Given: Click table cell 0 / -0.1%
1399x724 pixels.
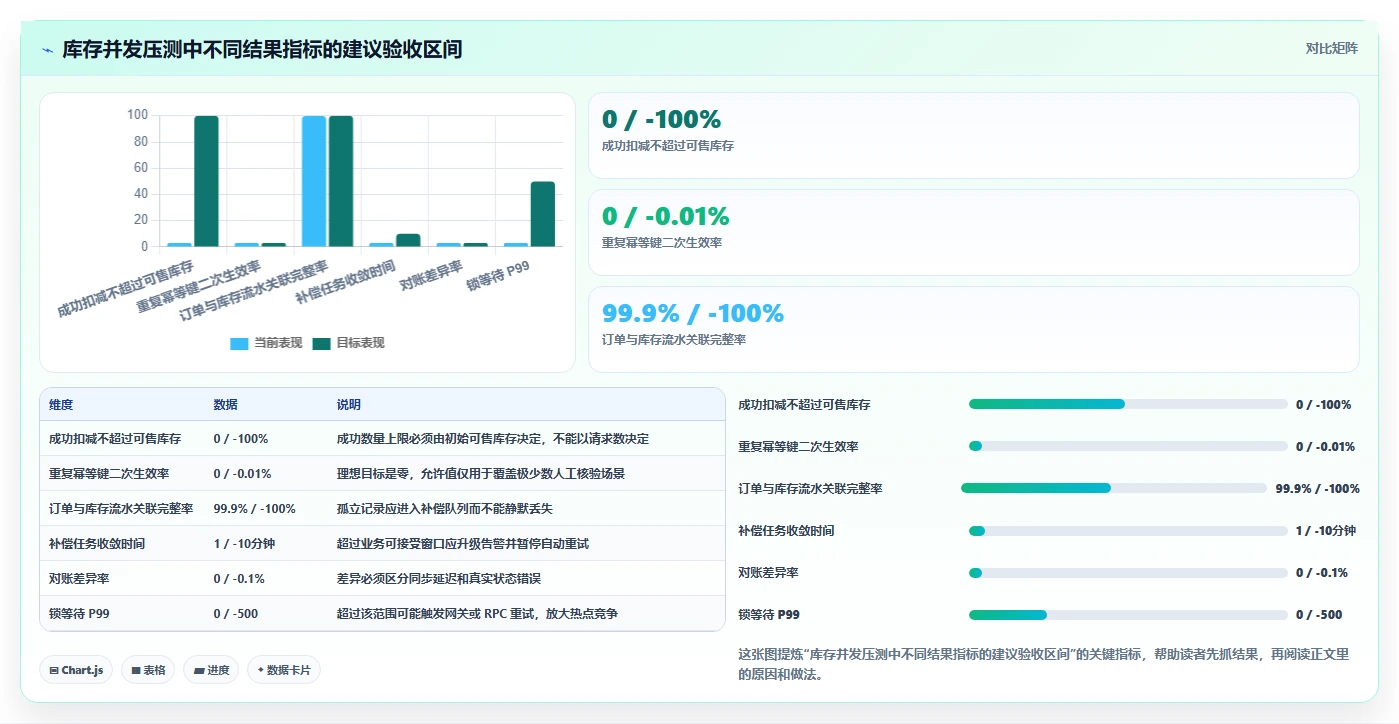Looking at the screenshot, I should [x=239, y=579].
